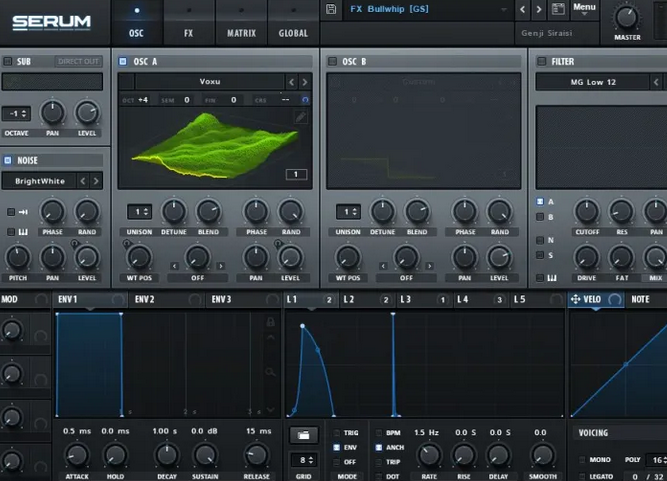Enable LFO BPM sync
The height and width of the screenshot is (481, 667).
pyautogui.click(x=379, y=433)
